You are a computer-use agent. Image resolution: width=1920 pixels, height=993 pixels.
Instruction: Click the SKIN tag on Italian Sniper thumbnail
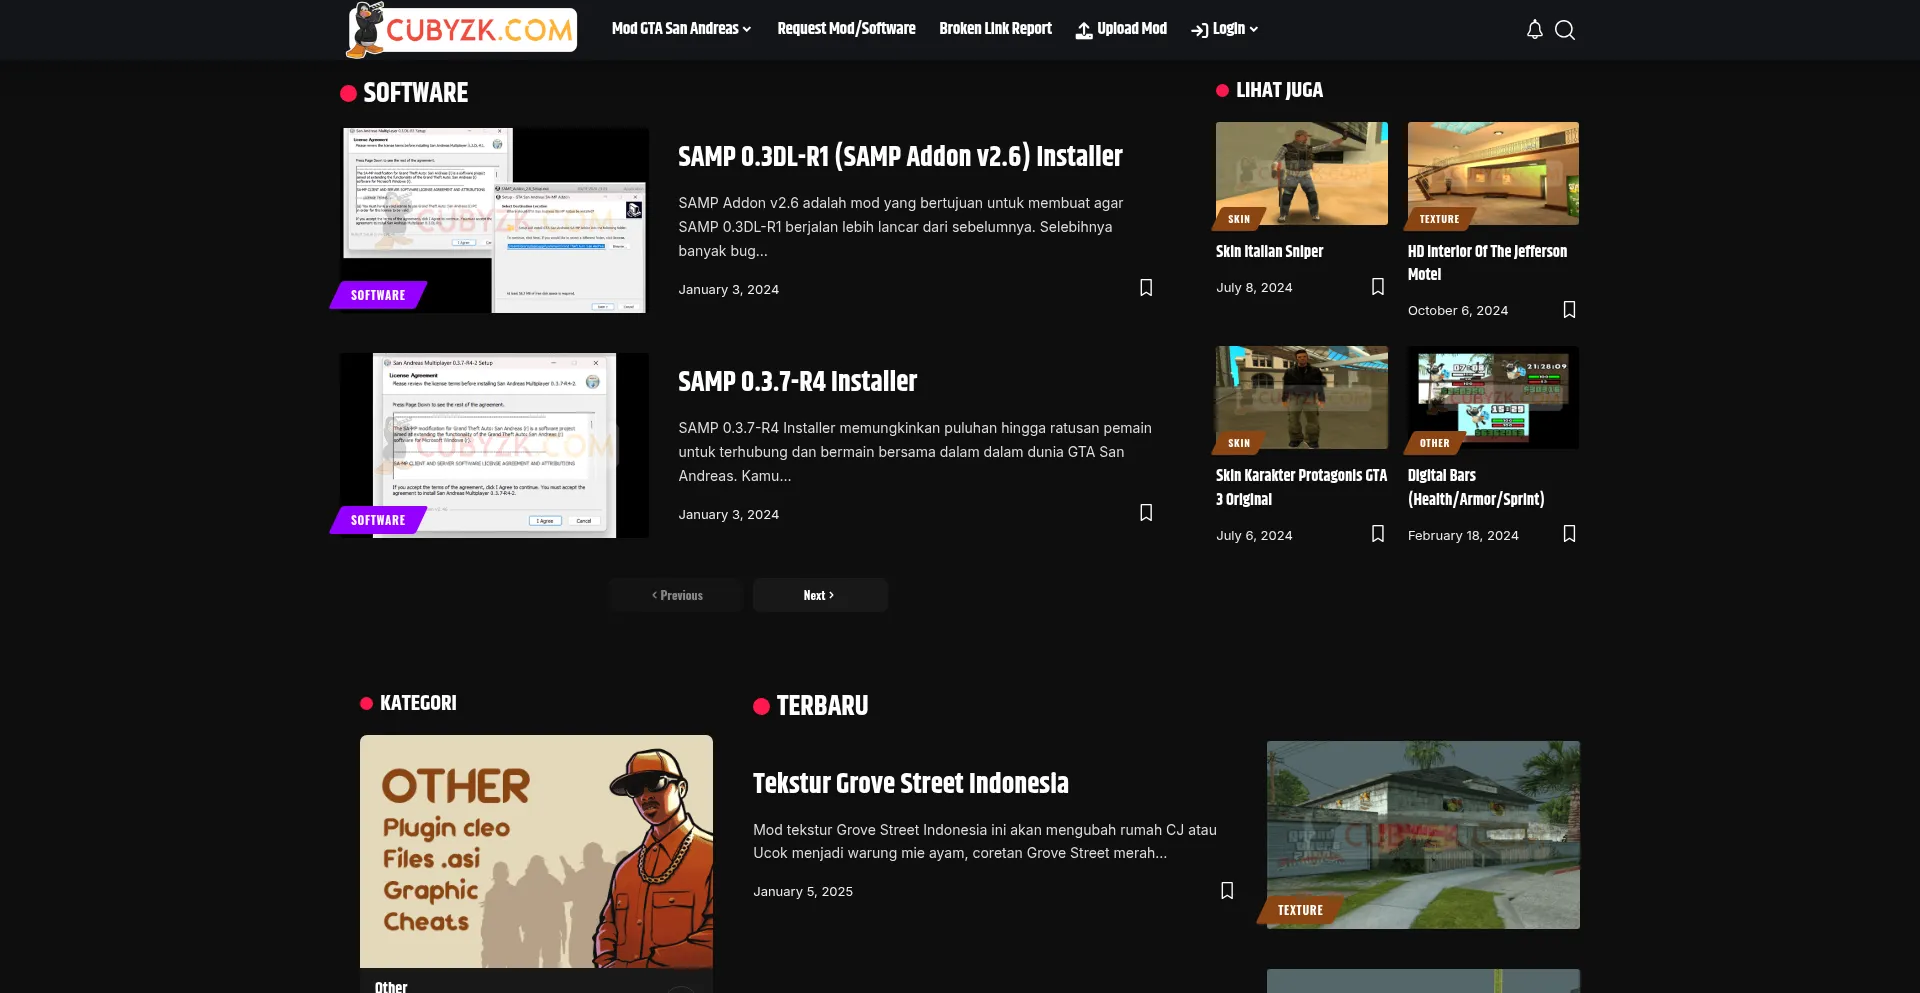tap(1239, 219)
